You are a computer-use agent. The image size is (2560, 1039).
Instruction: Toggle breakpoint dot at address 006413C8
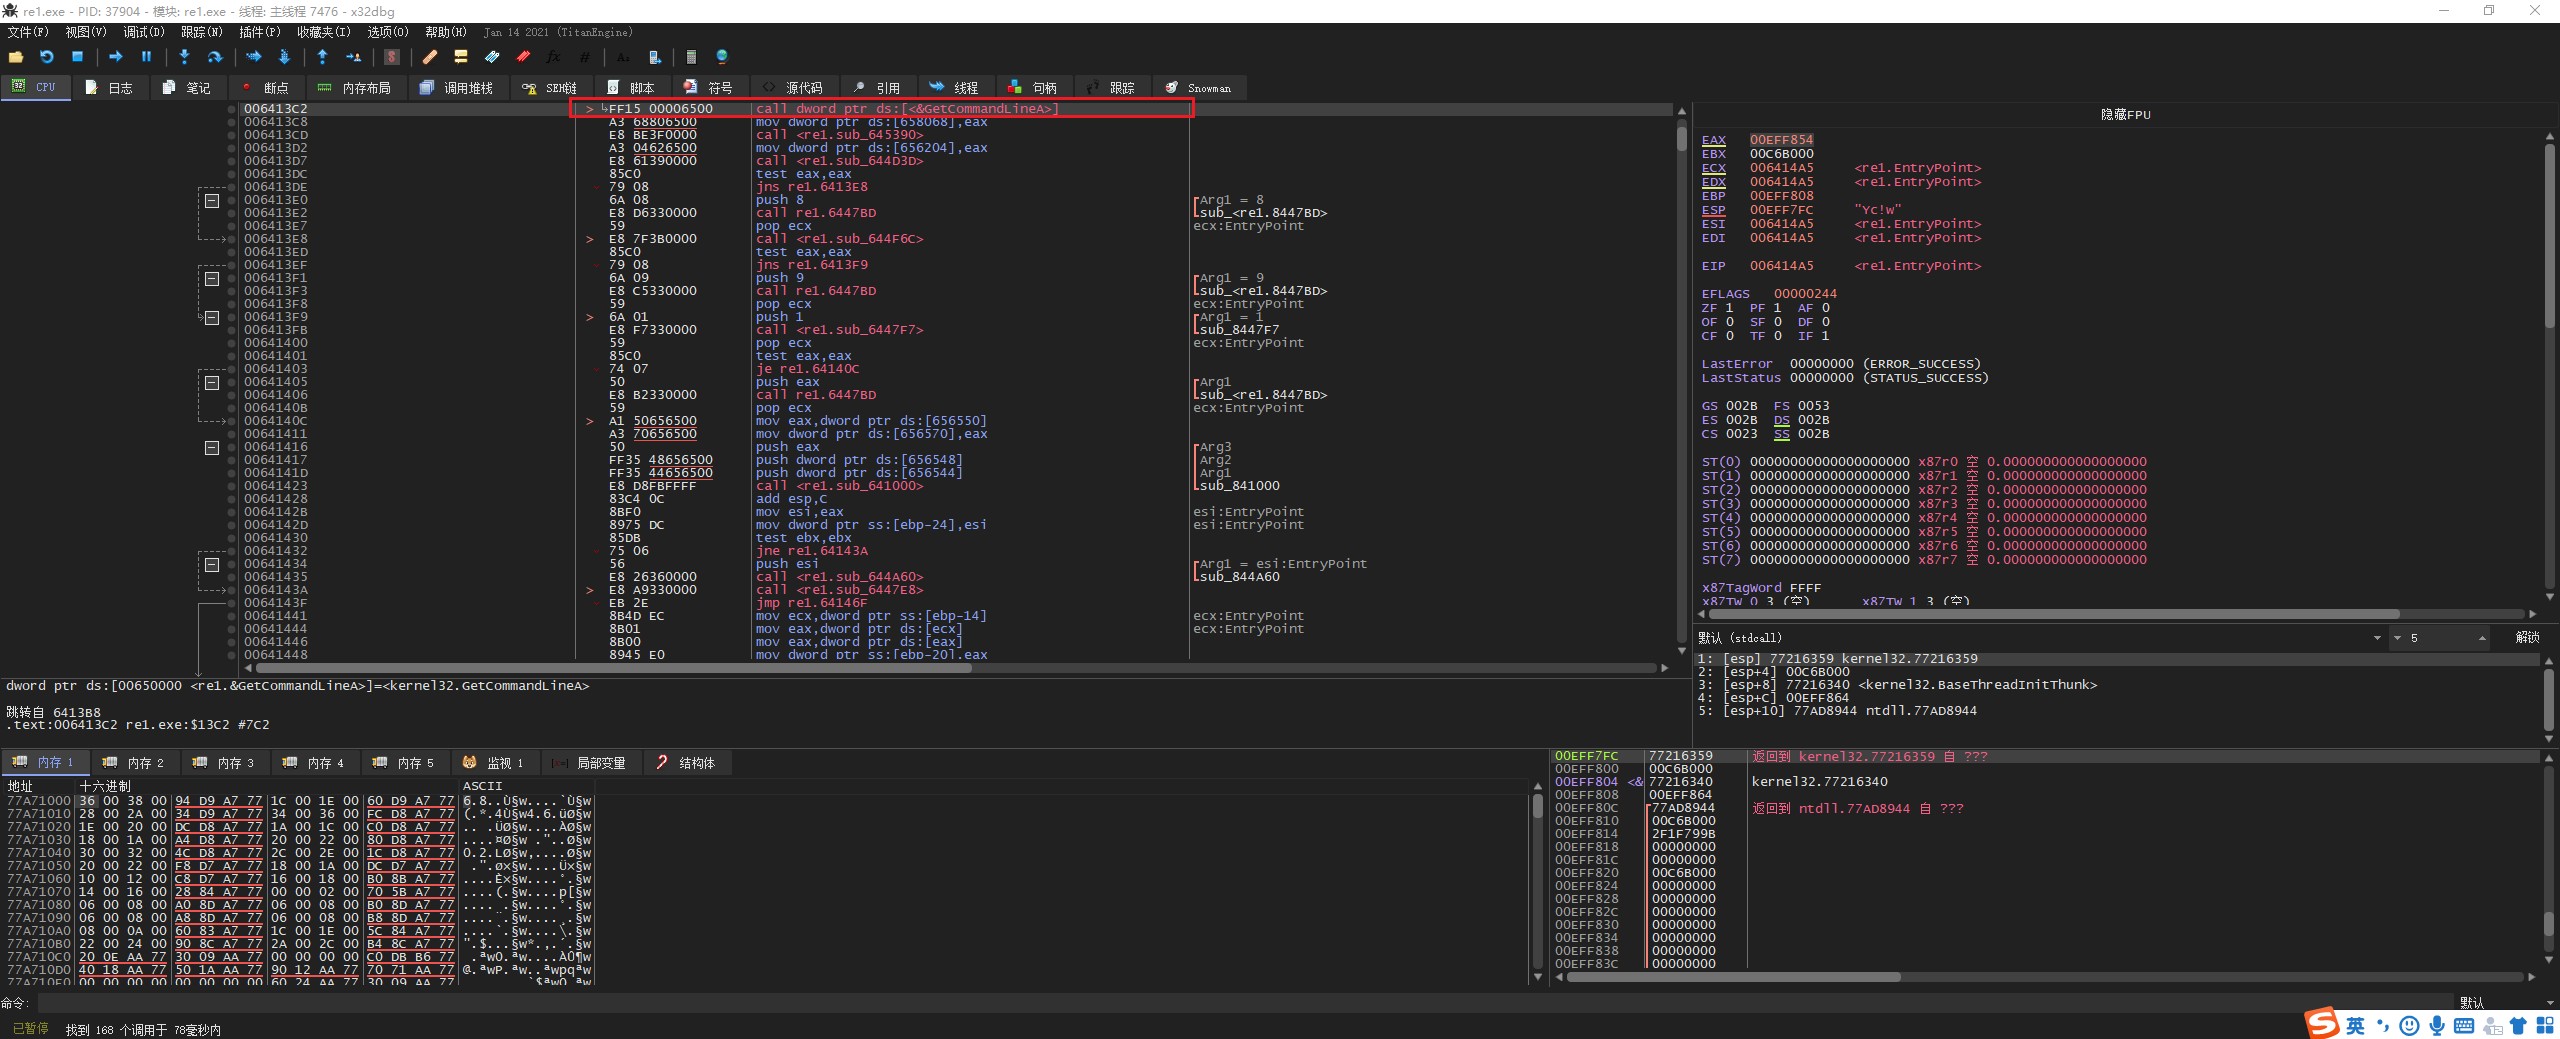tap(231, 122)
